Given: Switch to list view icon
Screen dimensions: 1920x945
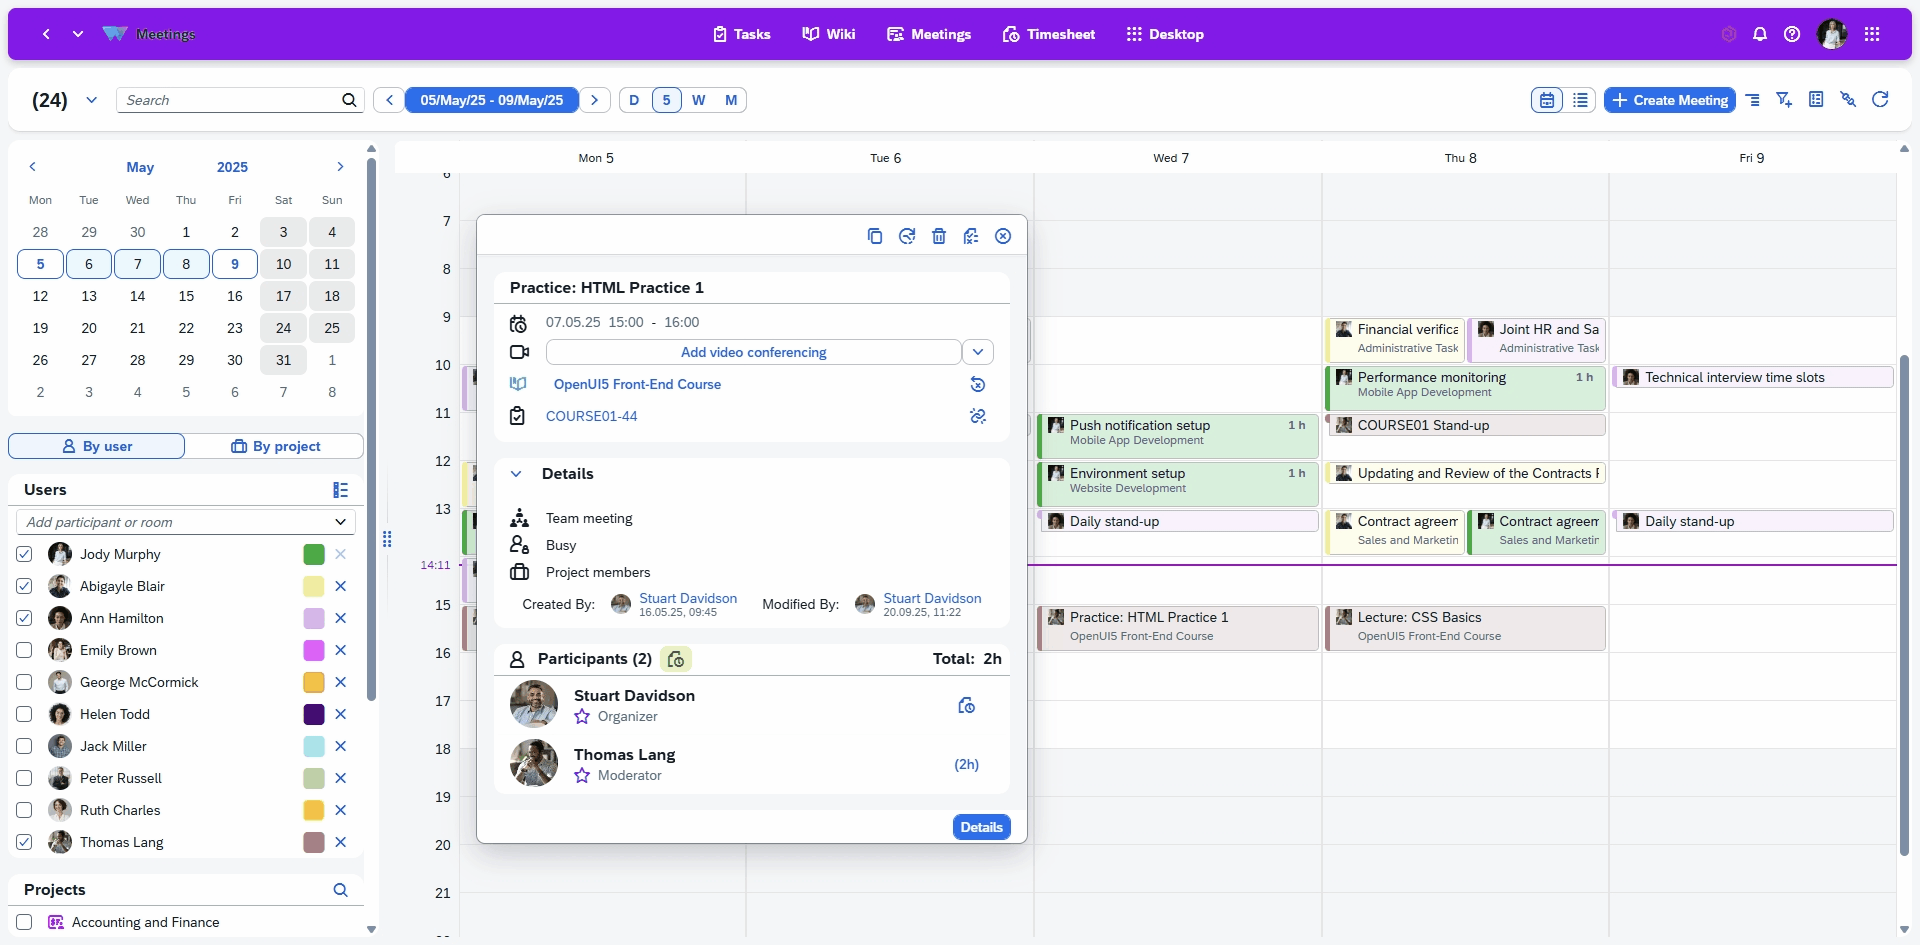Looking at the screenshot, I should click(1580, 100).
